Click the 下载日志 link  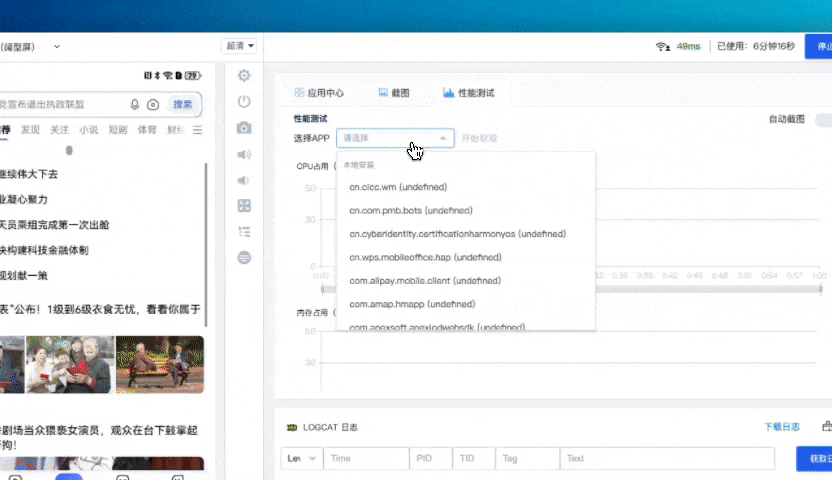pos(781,427)
